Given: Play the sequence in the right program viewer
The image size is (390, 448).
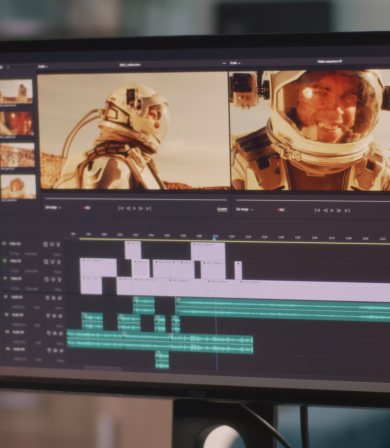Looking at the screenshot, I should coord(332,210).
